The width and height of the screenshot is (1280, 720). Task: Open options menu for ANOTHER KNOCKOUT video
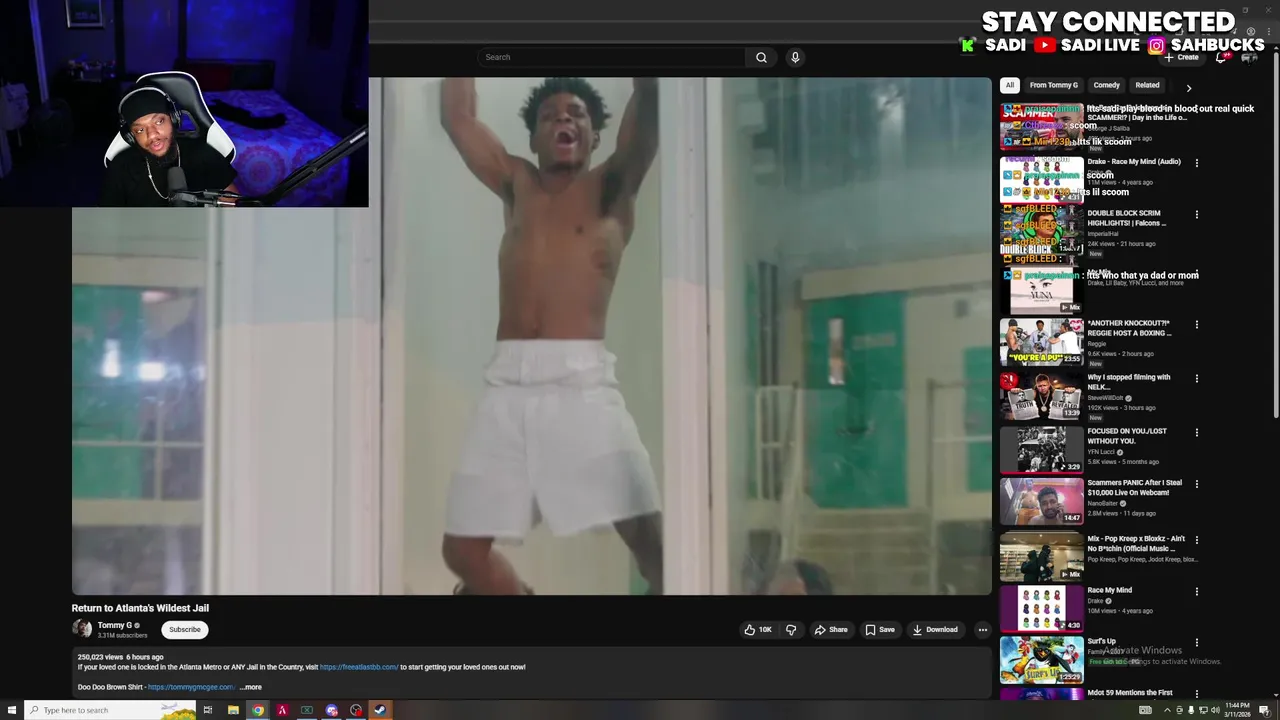tap(1197, 325)
